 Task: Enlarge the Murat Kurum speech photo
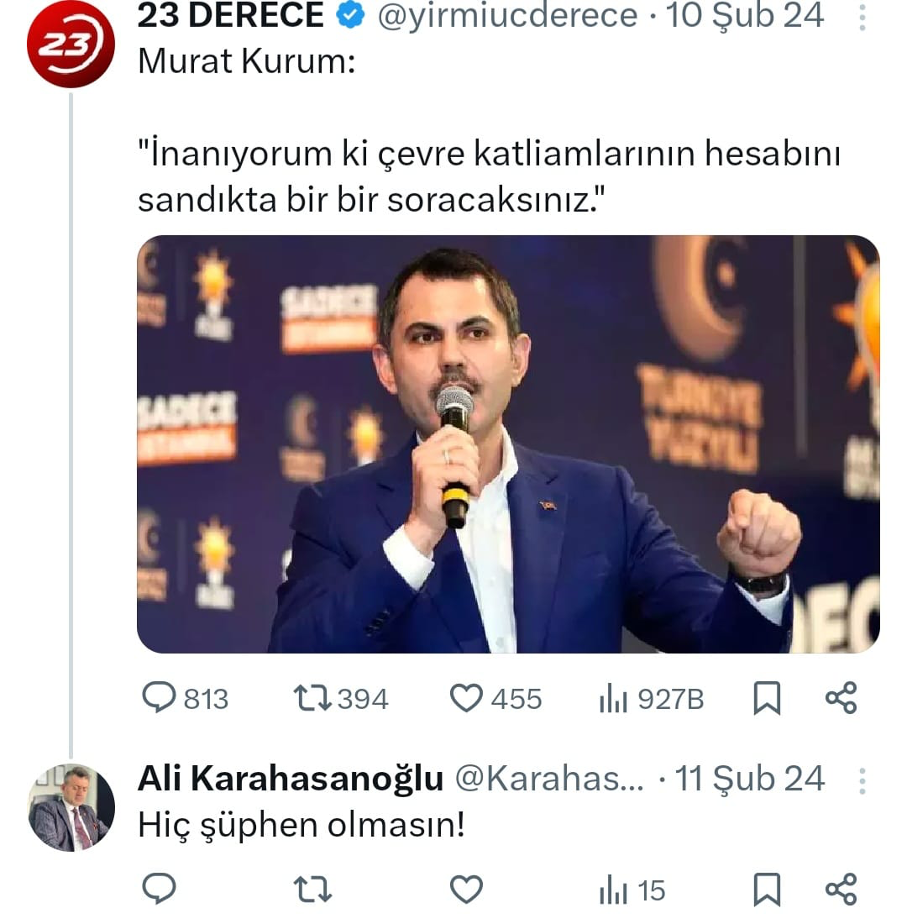[508, 444]
